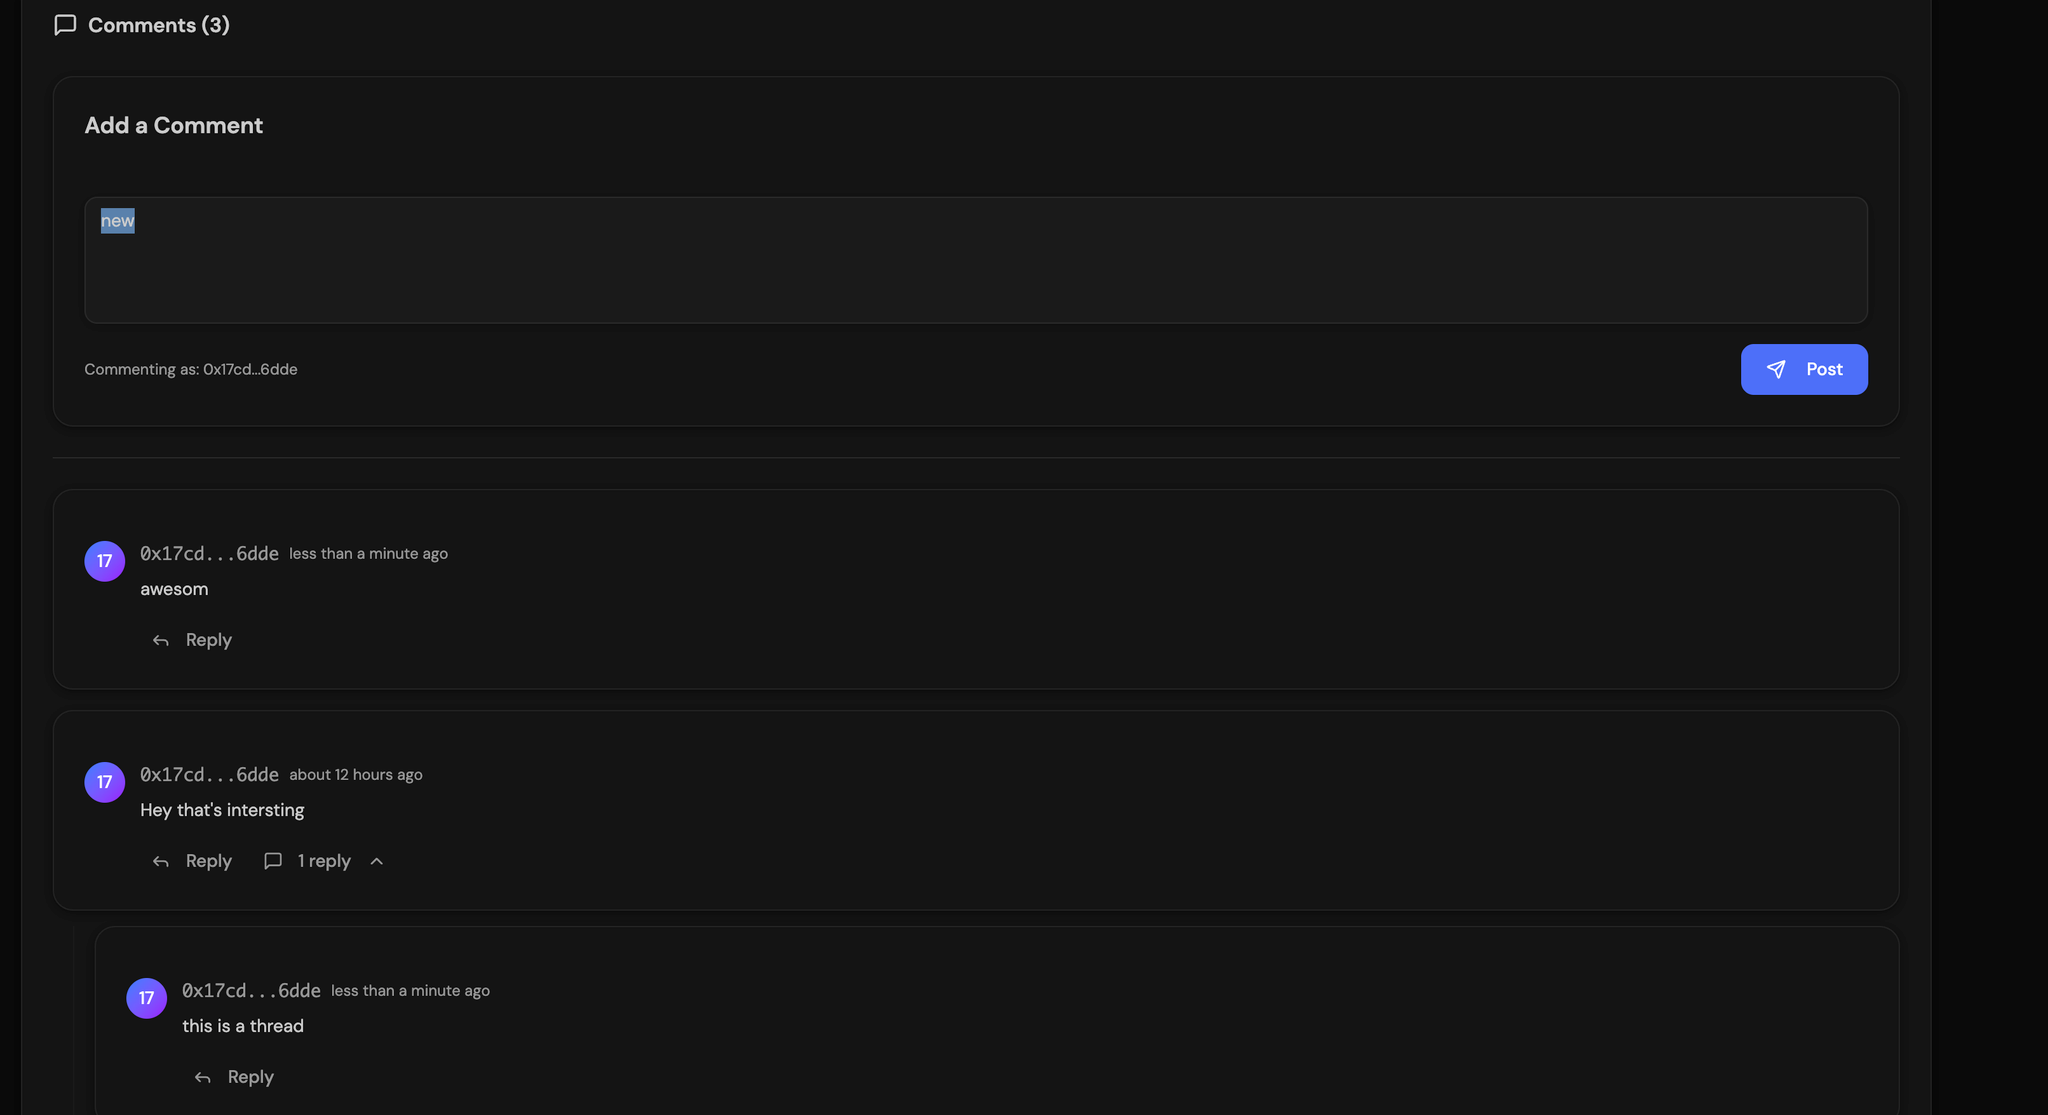Click inside the Add a Comment text box

(x=975, y=260)
